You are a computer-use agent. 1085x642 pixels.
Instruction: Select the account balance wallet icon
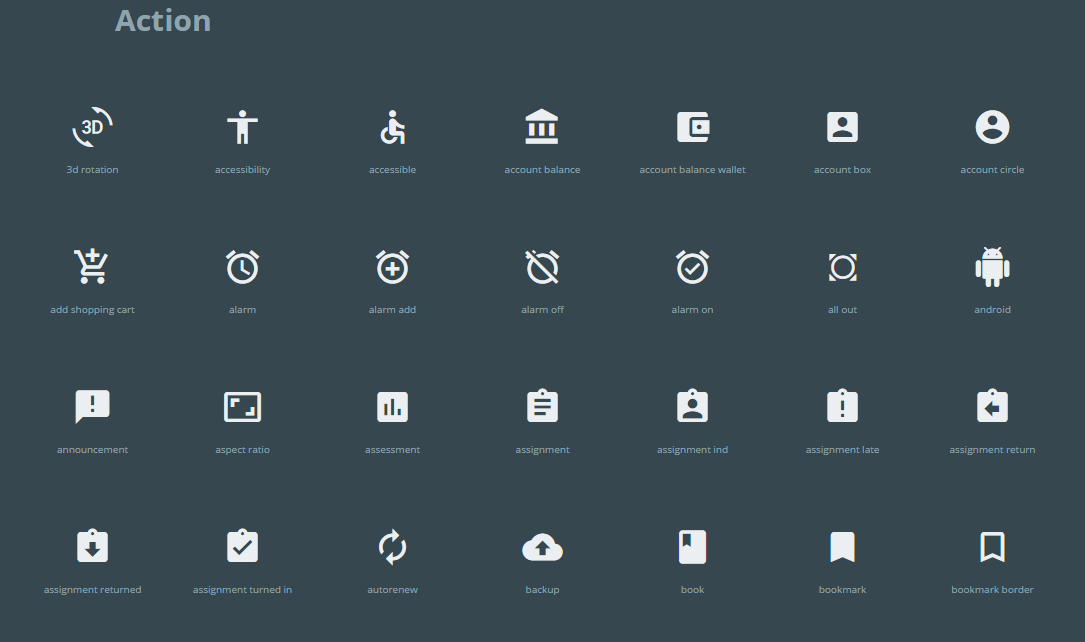tap(692, 127)
